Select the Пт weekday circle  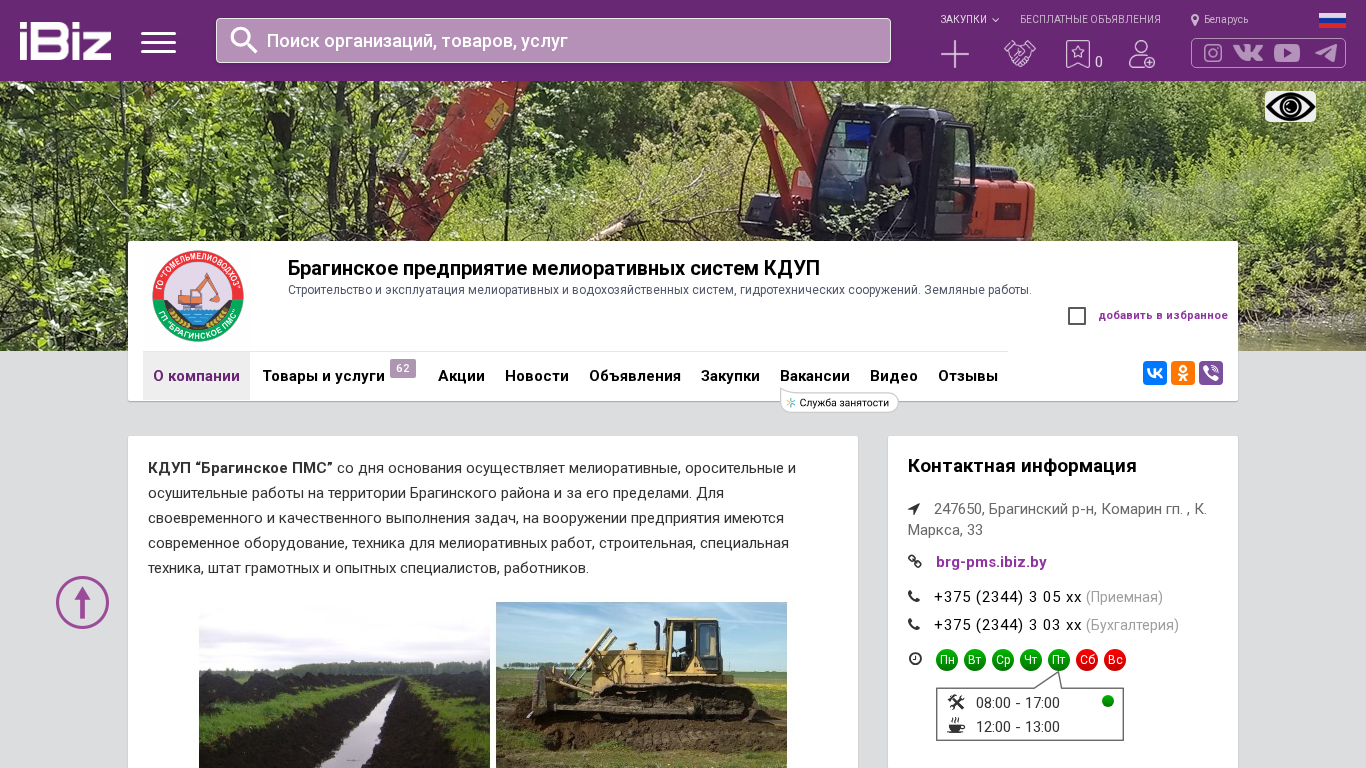tap(1059, 660)
